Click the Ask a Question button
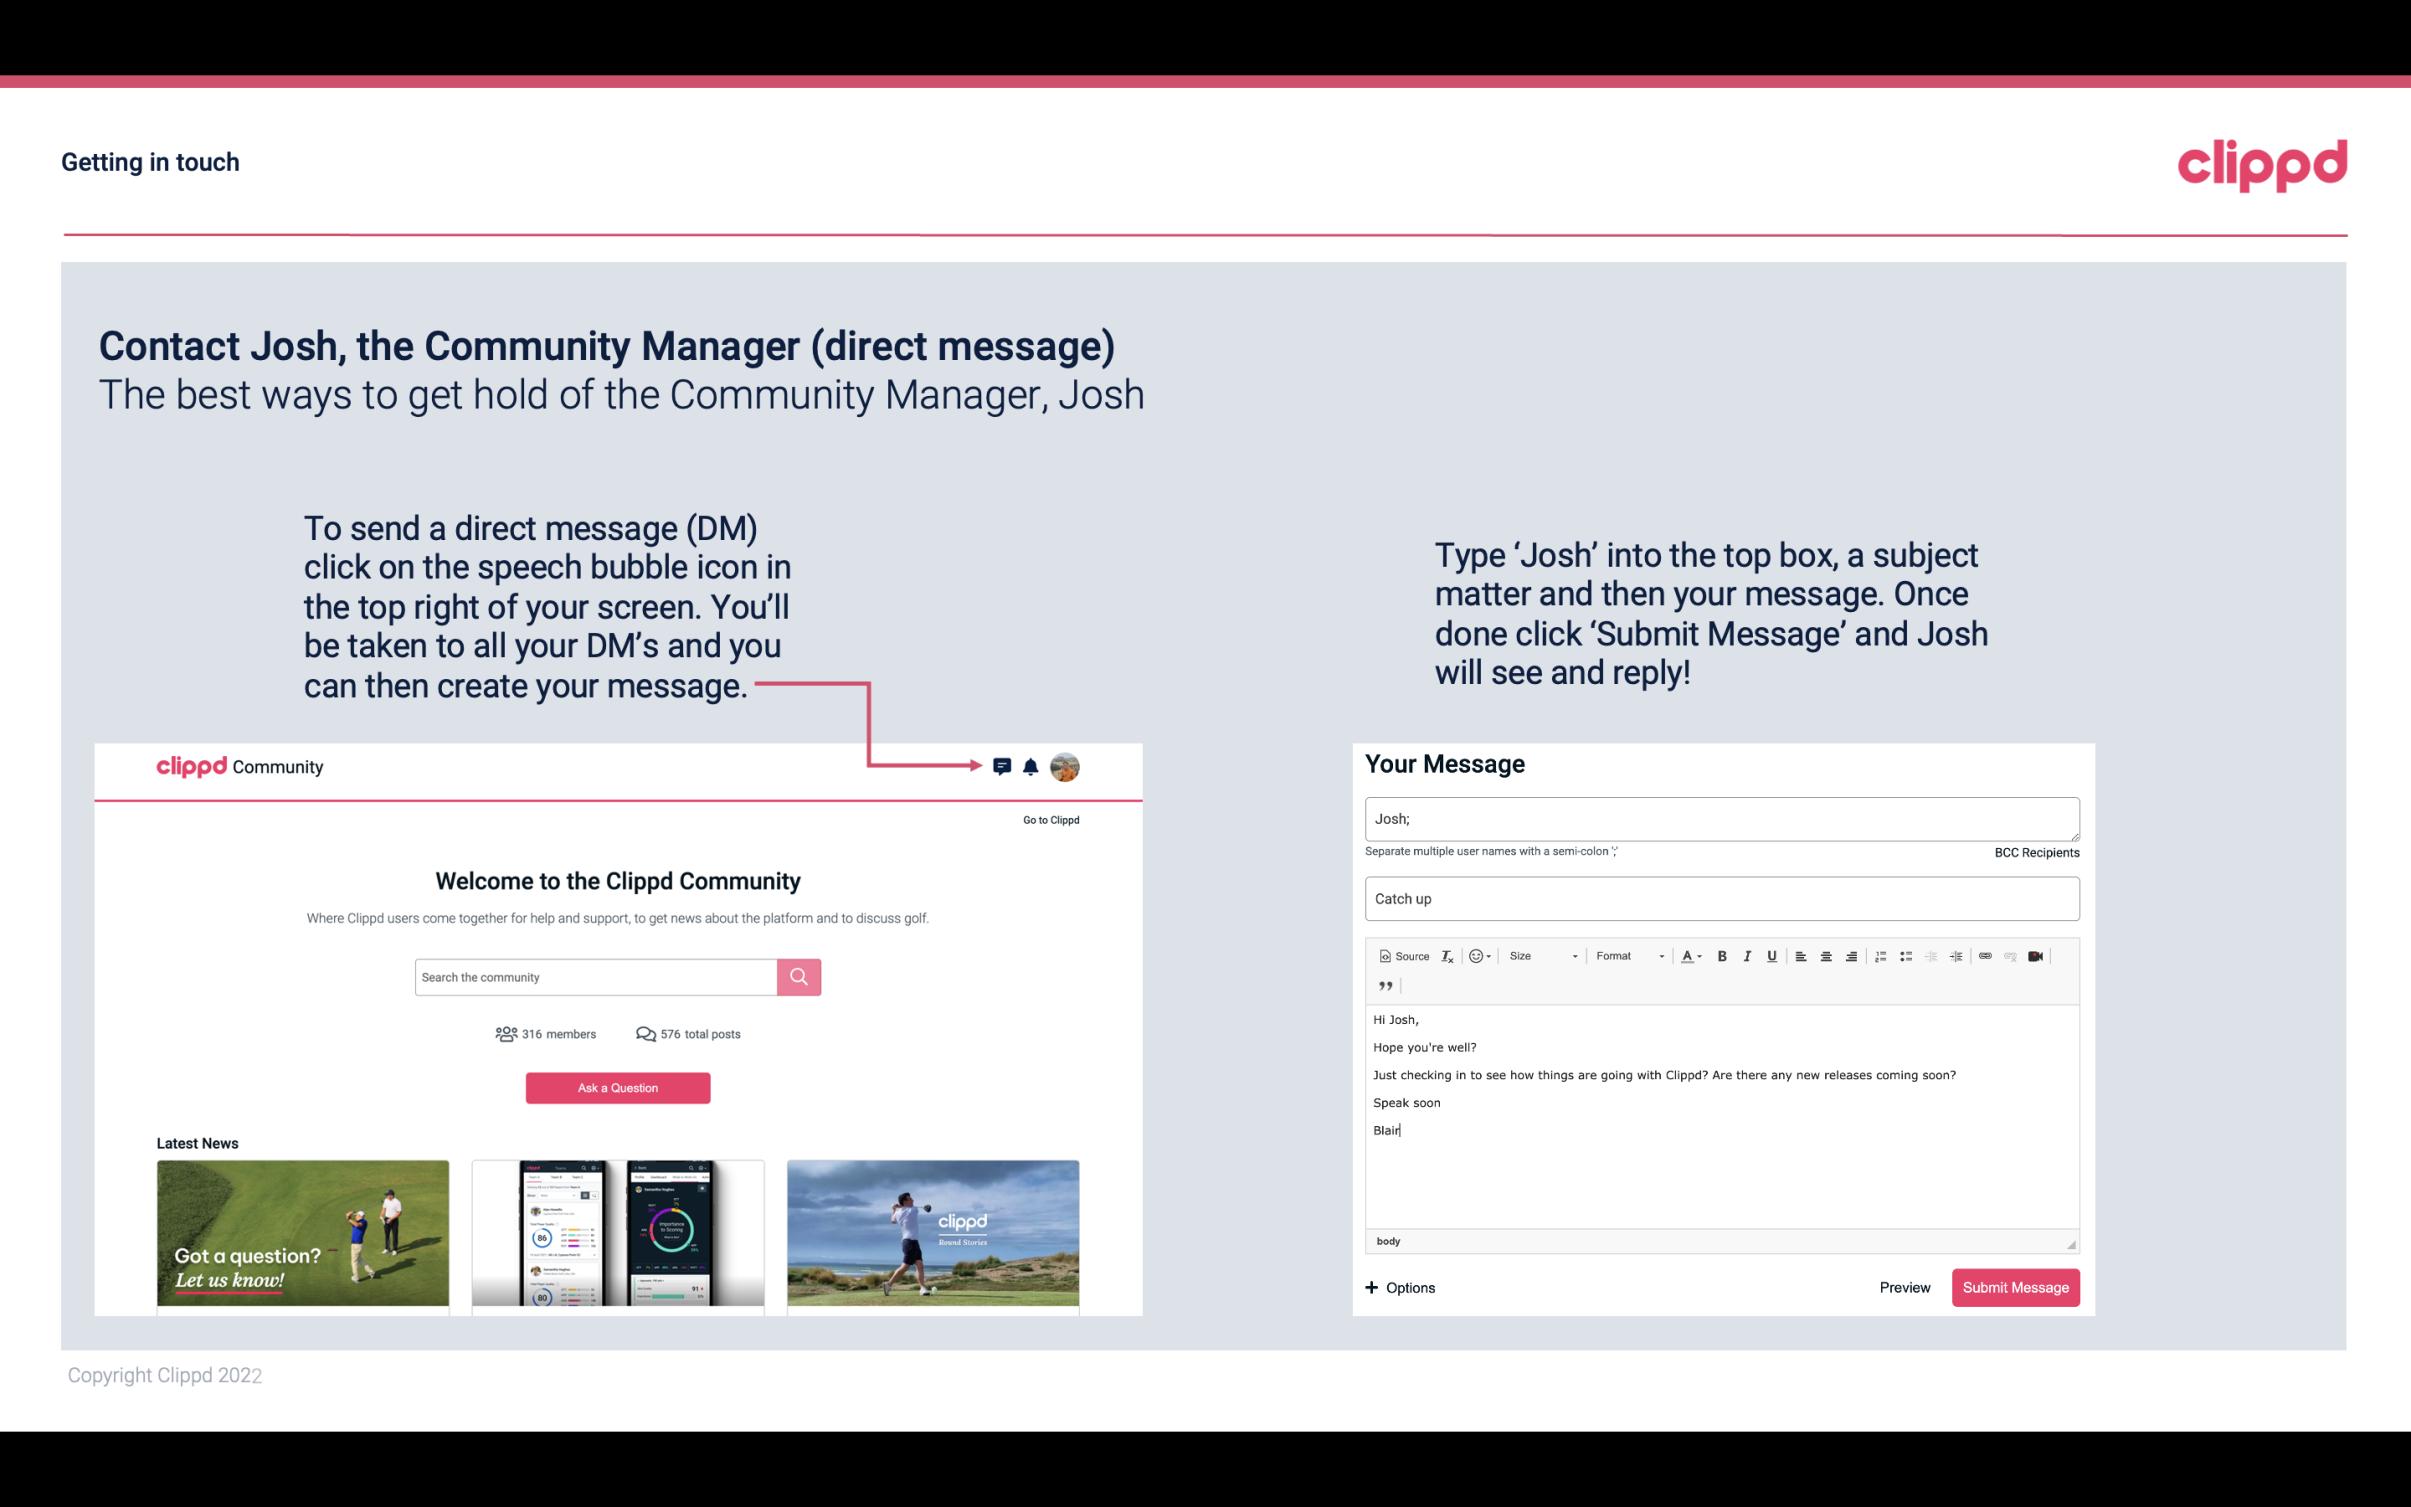 pyautogui.click(x=618, y=1087)
